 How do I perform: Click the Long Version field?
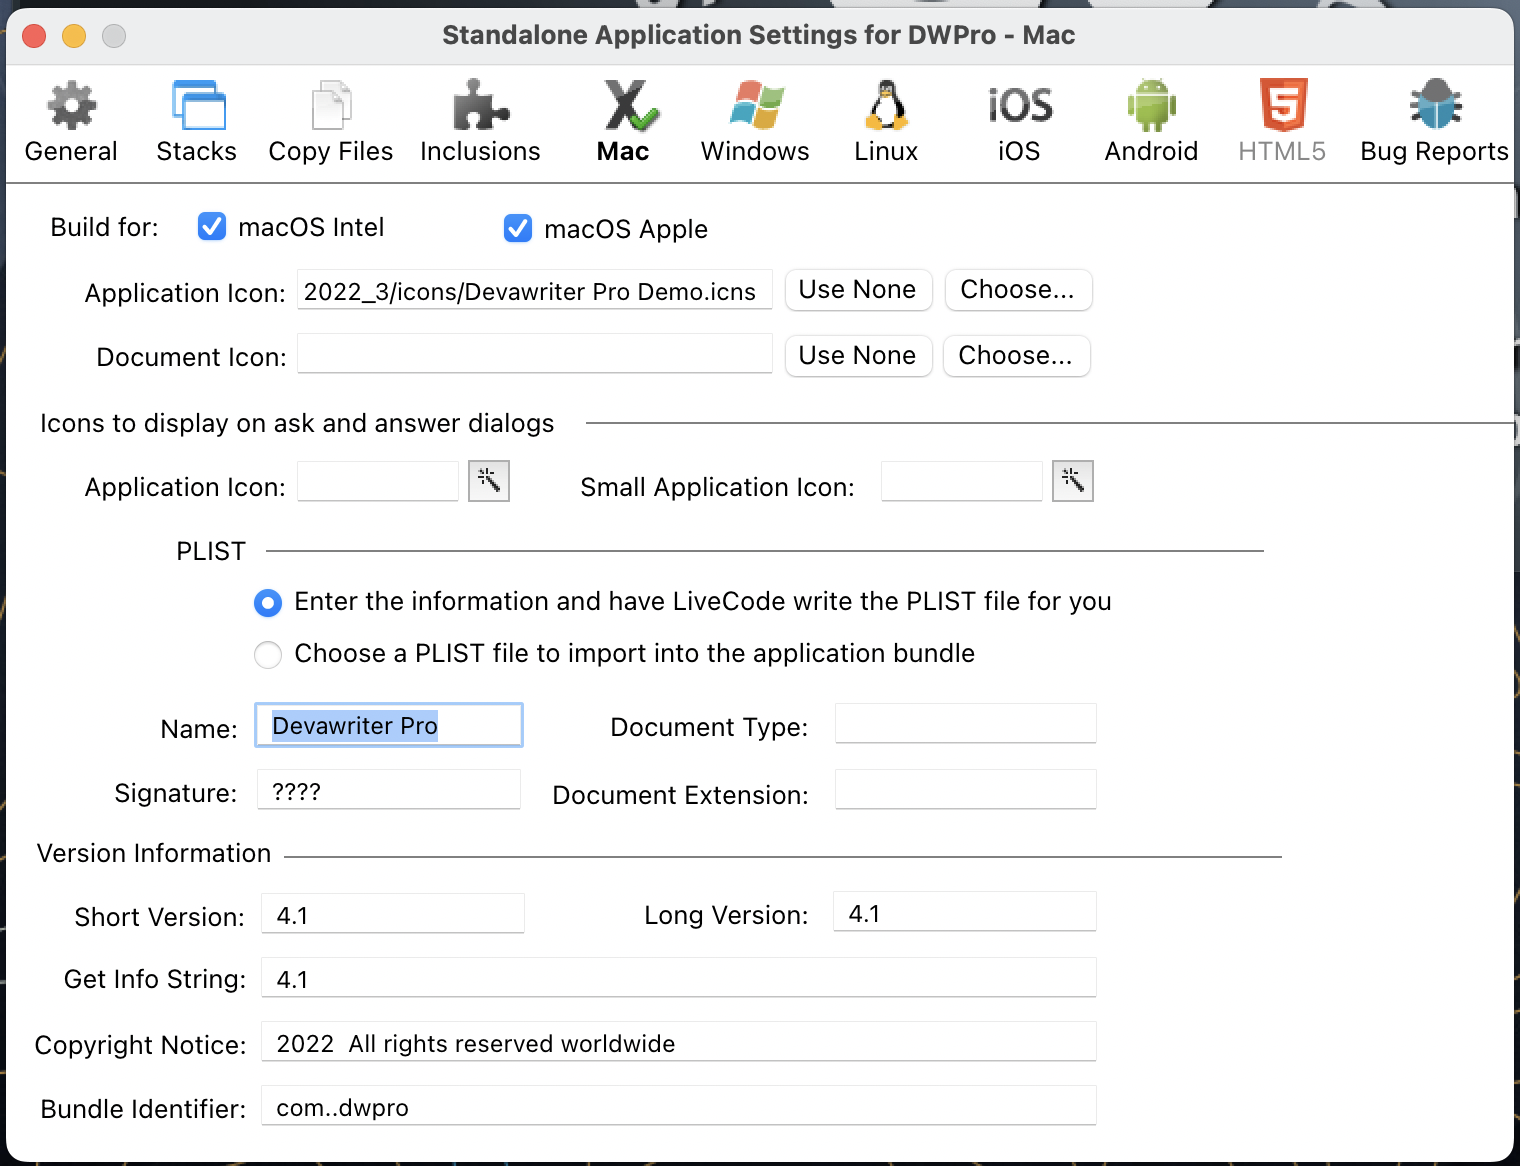(965, 912)
